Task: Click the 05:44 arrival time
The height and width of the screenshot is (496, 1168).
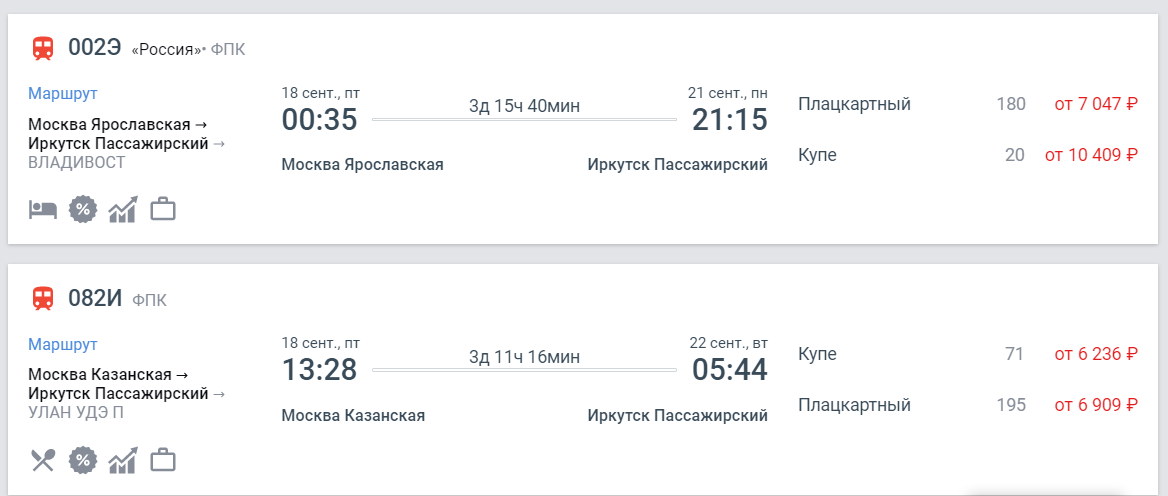Action: pyautogui.click(x=730, y=370)
